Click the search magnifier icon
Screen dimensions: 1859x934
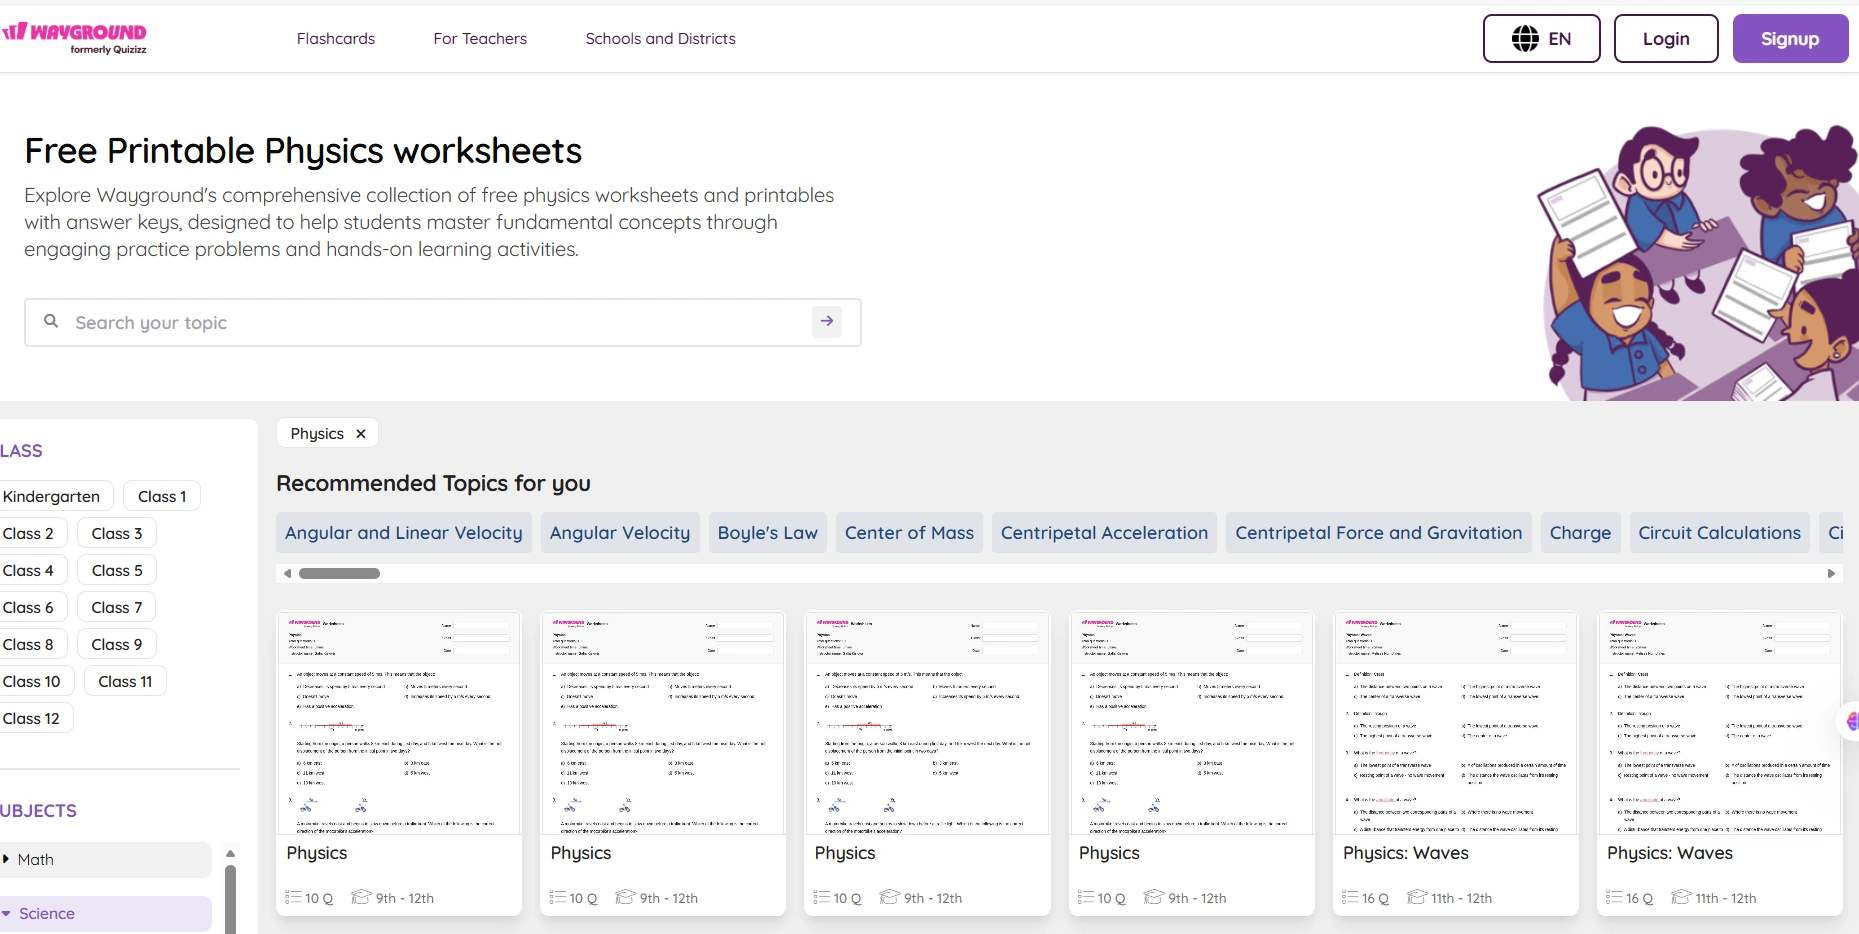coord(50,321)
